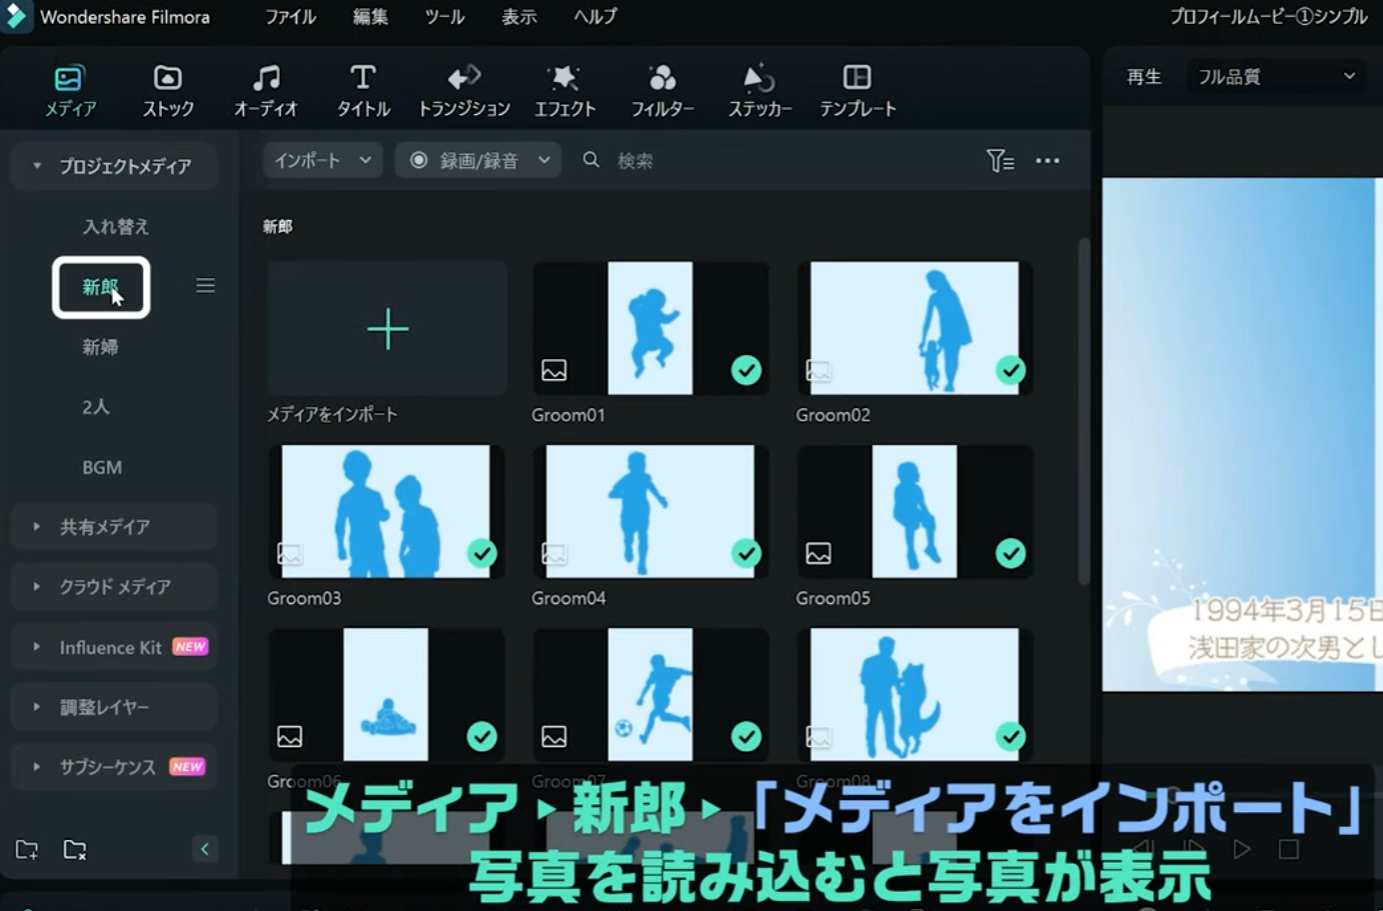This screenshot has height=911, width=1383.
Task: Select the Groom01 thumbnail
Action: tap(650, 328)
